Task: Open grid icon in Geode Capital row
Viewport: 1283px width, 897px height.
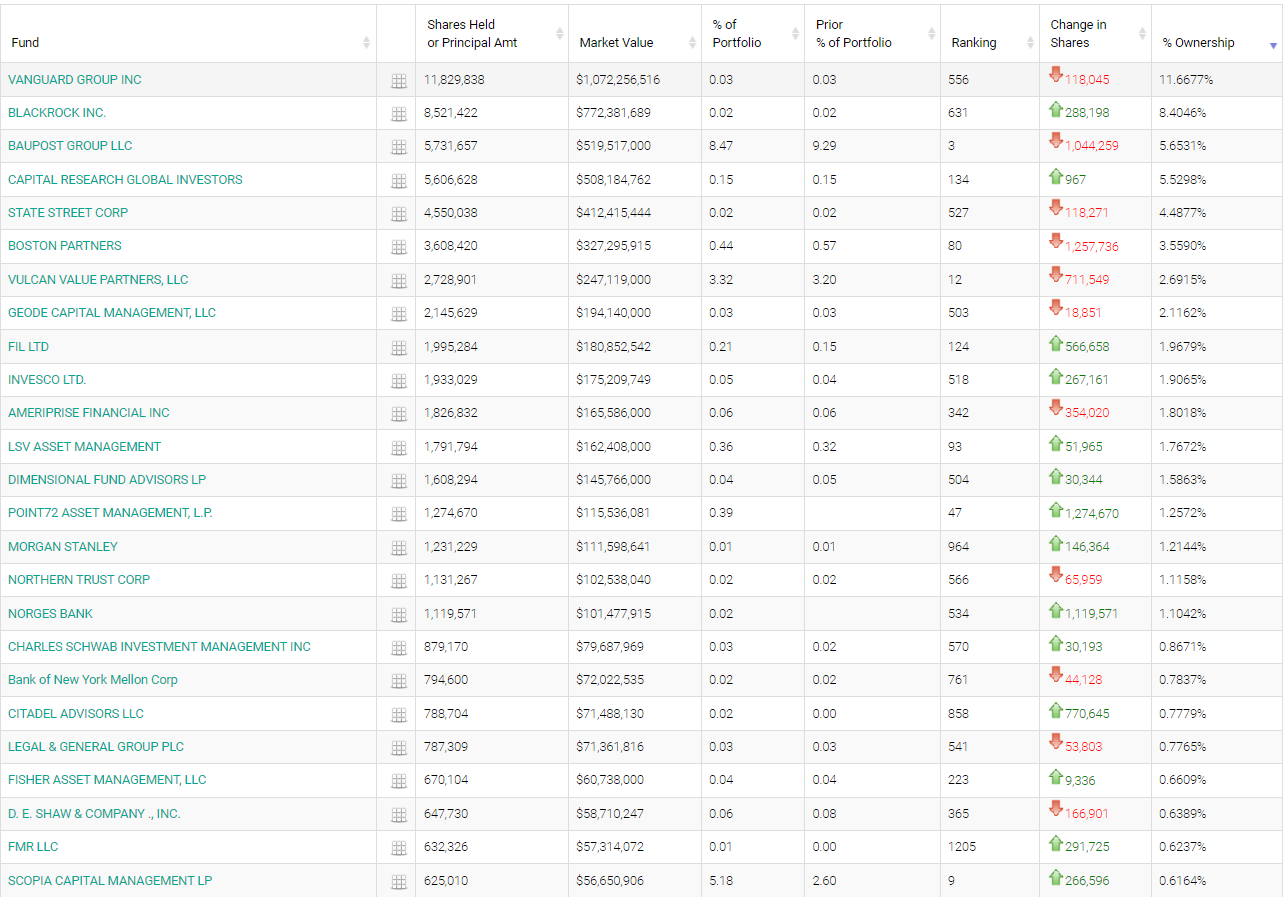Action: tap(398, 314)
